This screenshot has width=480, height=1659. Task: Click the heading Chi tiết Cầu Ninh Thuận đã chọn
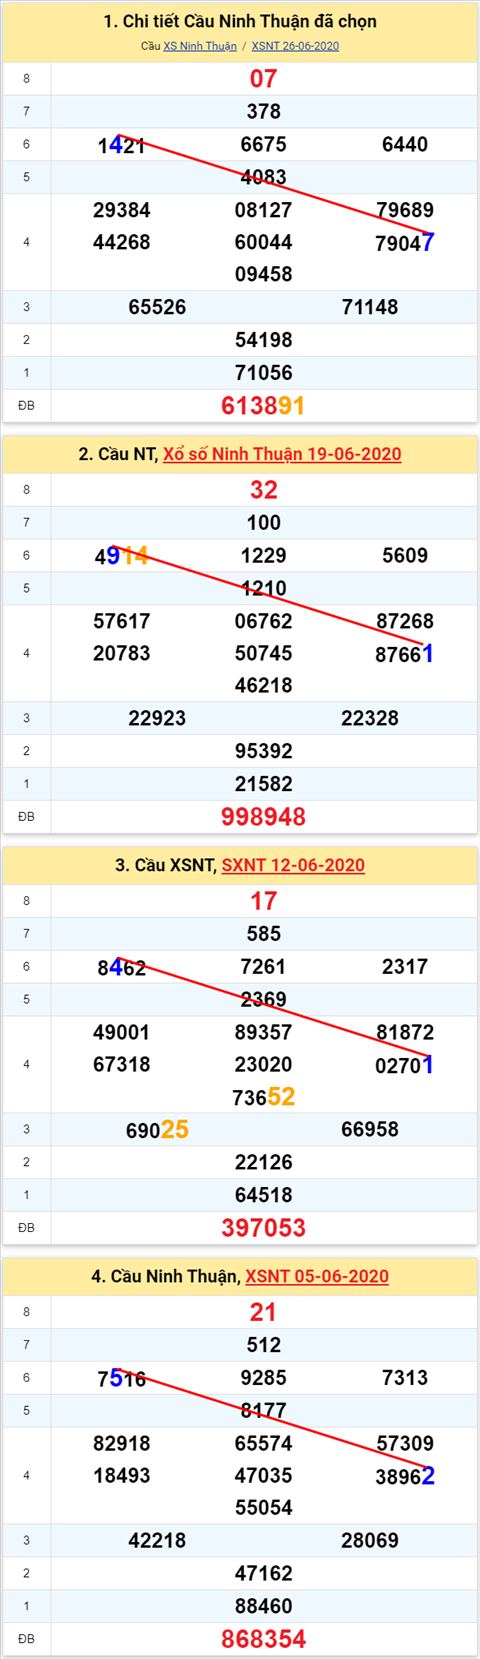pos(240,21)
